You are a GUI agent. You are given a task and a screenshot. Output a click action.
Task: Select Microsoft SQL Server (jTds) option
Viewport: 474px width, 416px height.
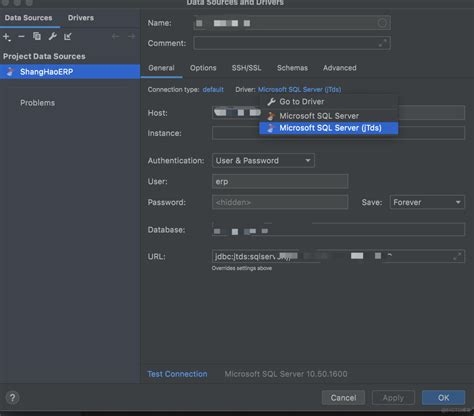pyautogui.click(x=329, y=128)
